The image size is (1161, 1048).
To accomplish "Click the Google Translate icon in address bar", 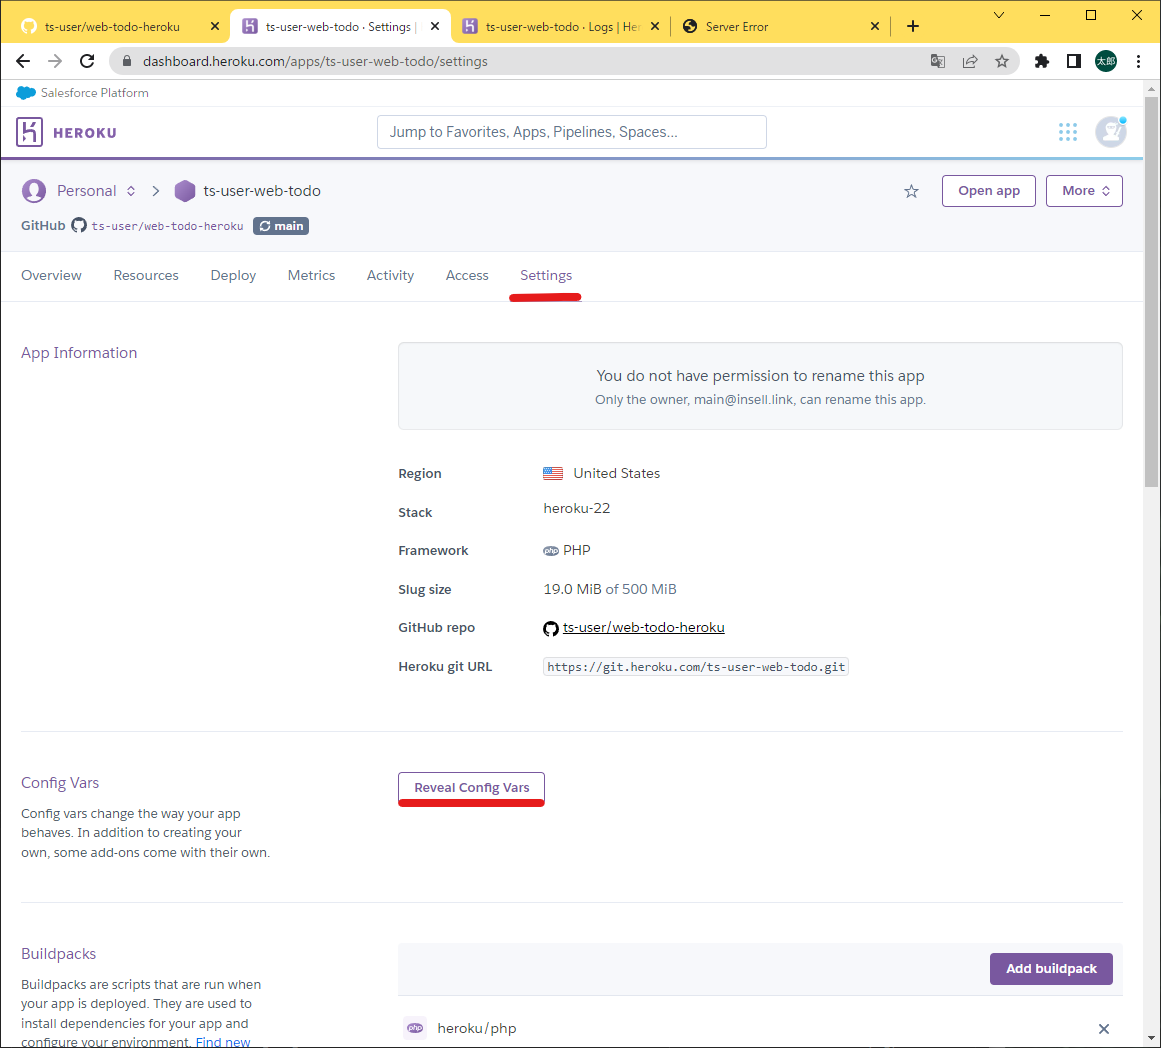I will click(937, 61).
